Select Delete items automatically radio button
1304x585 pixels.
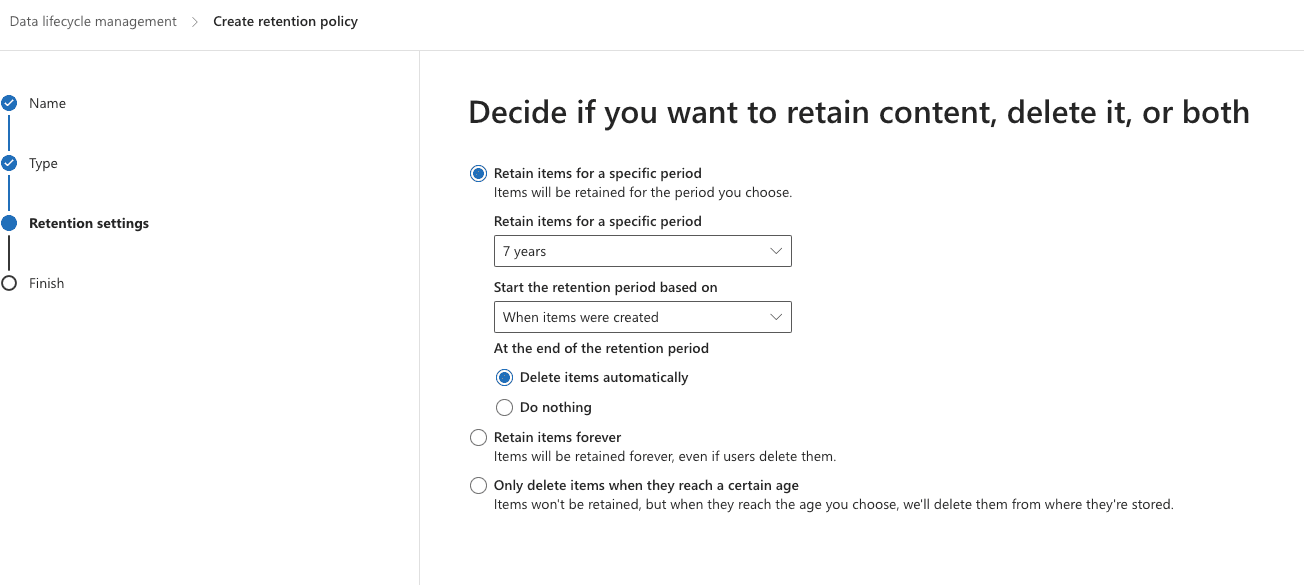tap(504, 377)
